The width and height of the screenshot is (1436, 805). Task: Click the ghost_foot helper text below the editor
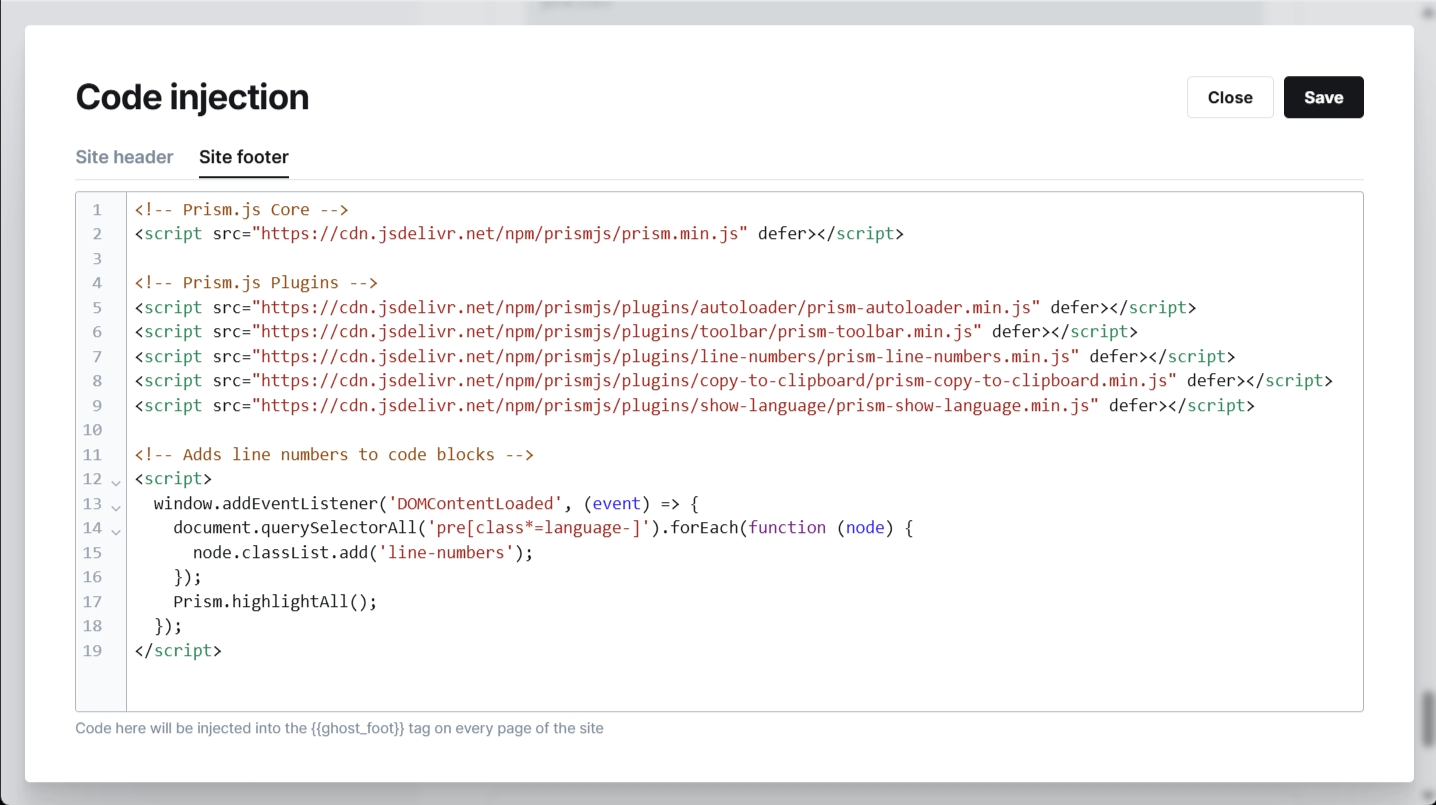click(x=339, y=728)
